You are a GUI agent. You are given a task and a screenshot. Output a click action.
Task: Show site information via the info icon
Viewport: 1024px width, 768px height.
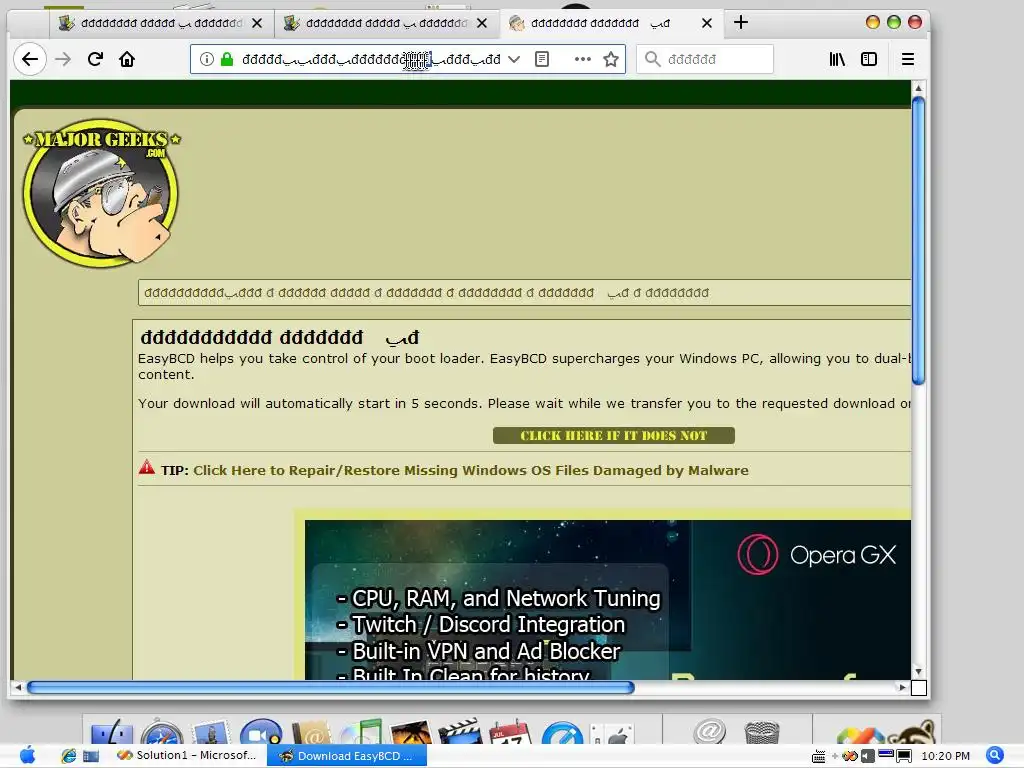(x=206, y=59)
